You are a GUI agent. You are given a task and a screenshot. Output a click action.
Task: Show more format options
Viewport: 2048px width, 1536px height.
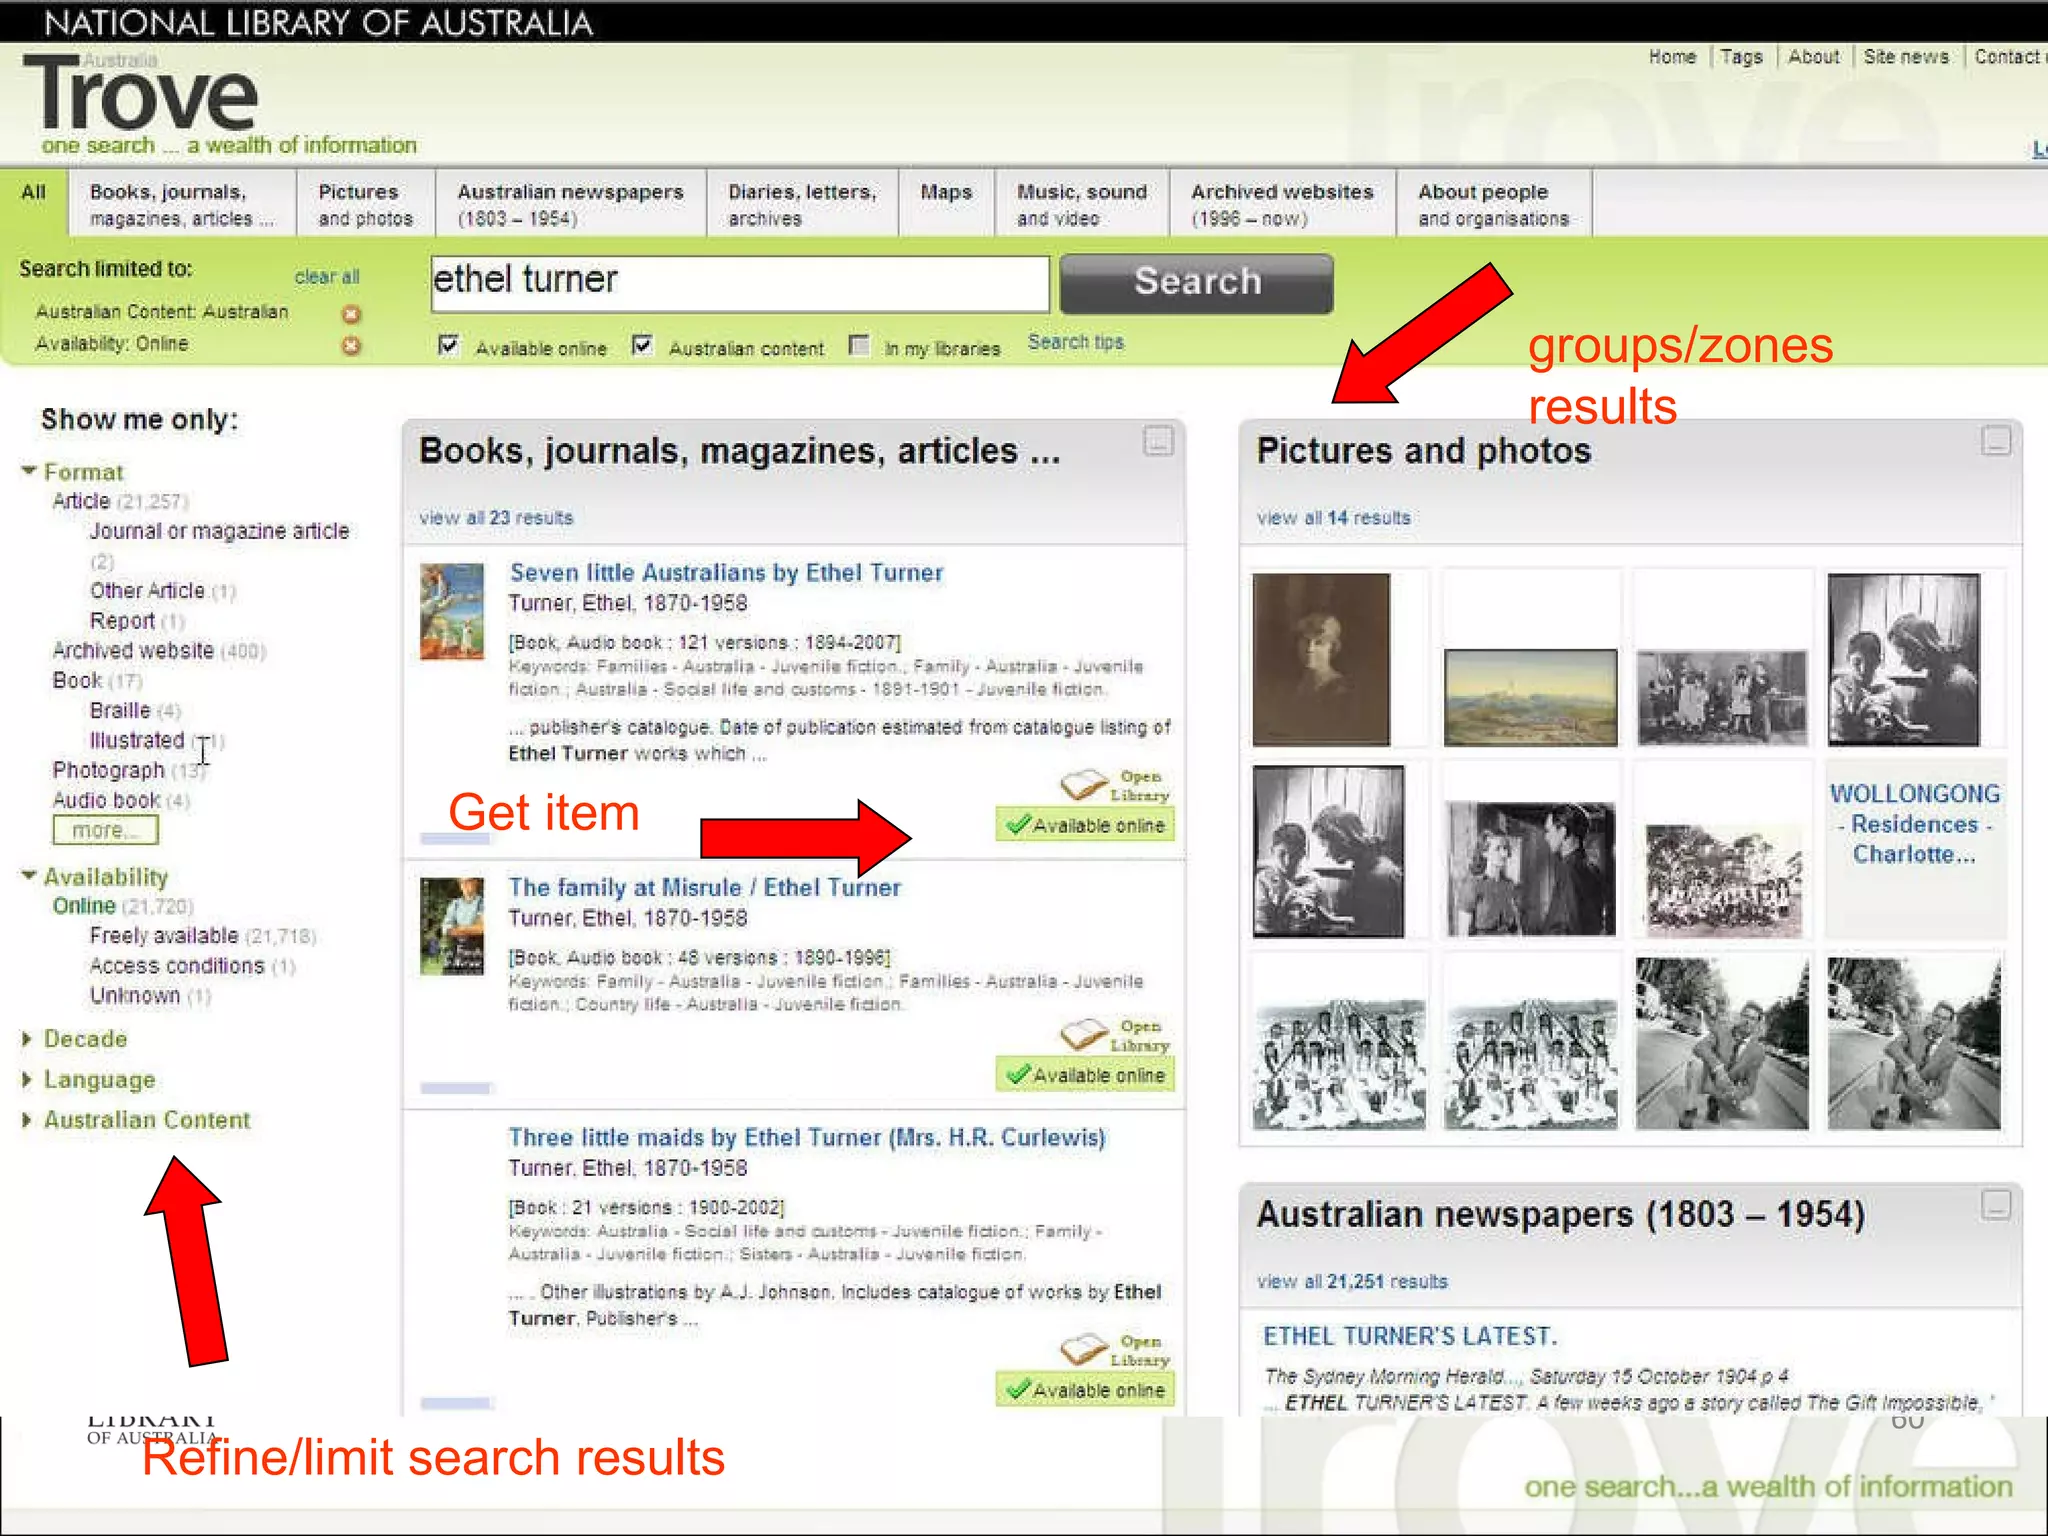(x=105, y=830)
